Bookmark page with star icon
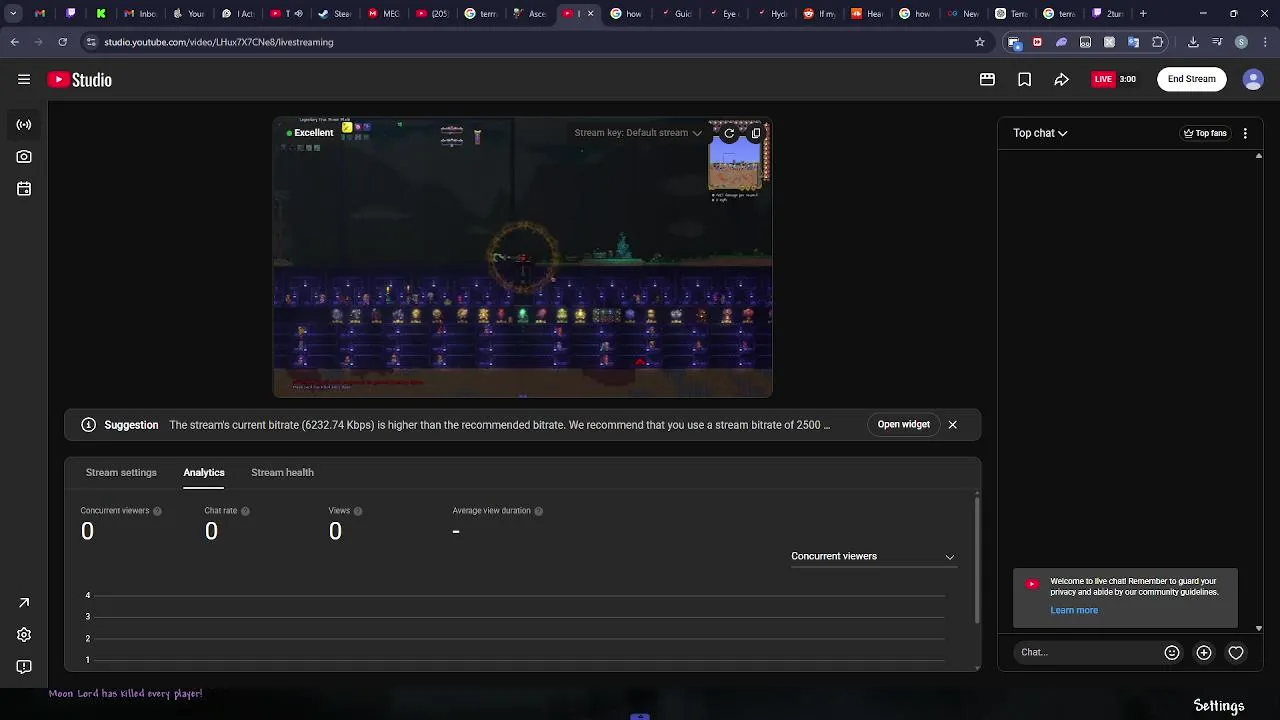This screenshot has width=1280, height=720. click(x=980, y=42)
